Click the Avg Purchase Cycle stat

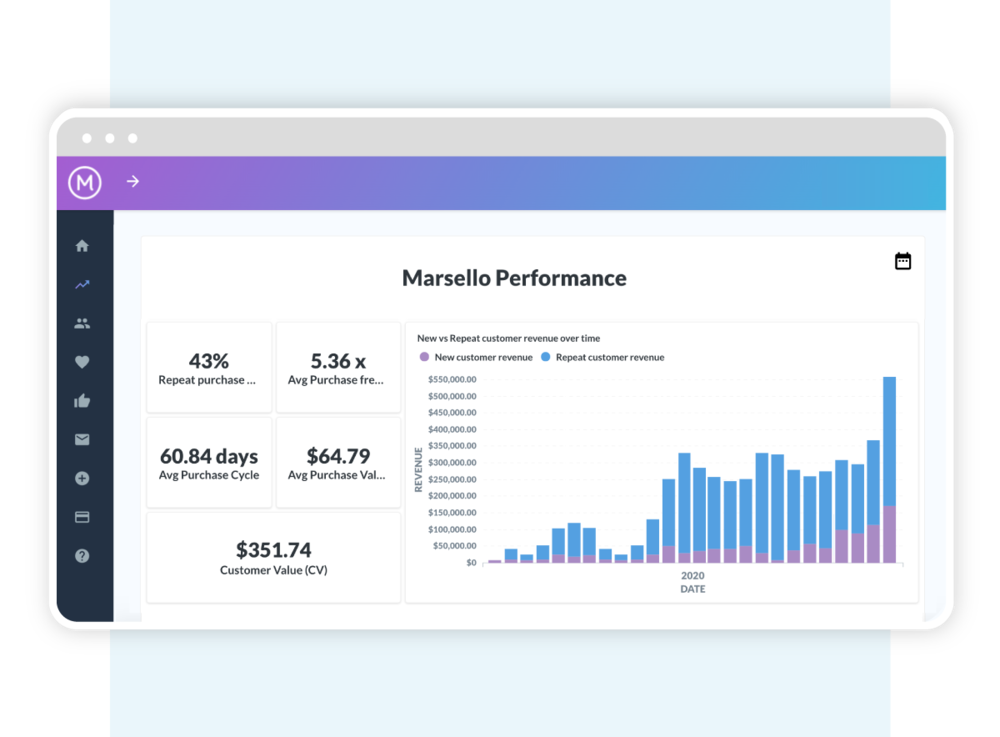click(208, 463)
